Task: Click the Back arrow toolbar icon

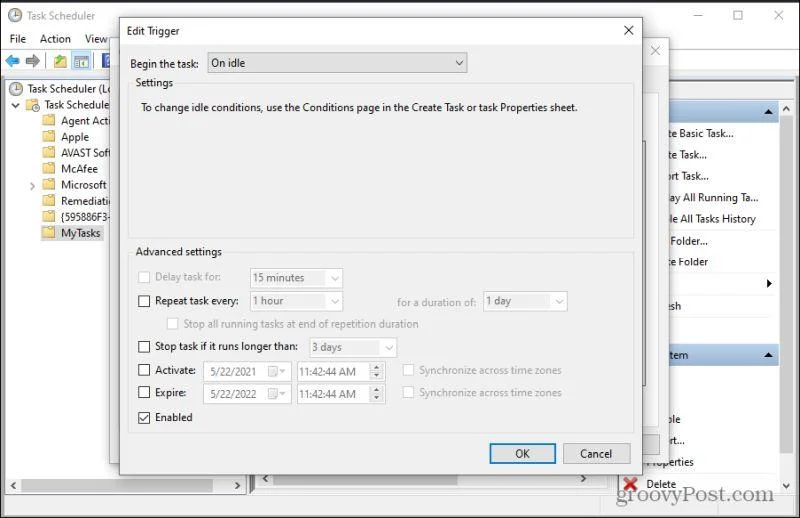Action: pyautogui.click(x=13, y=61)
